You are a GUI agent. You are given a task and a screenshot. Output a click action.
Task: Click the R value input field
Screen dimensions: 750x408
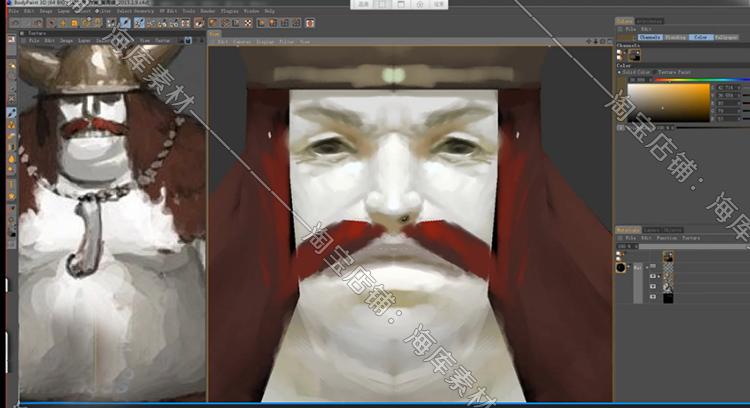pos(729,103)
